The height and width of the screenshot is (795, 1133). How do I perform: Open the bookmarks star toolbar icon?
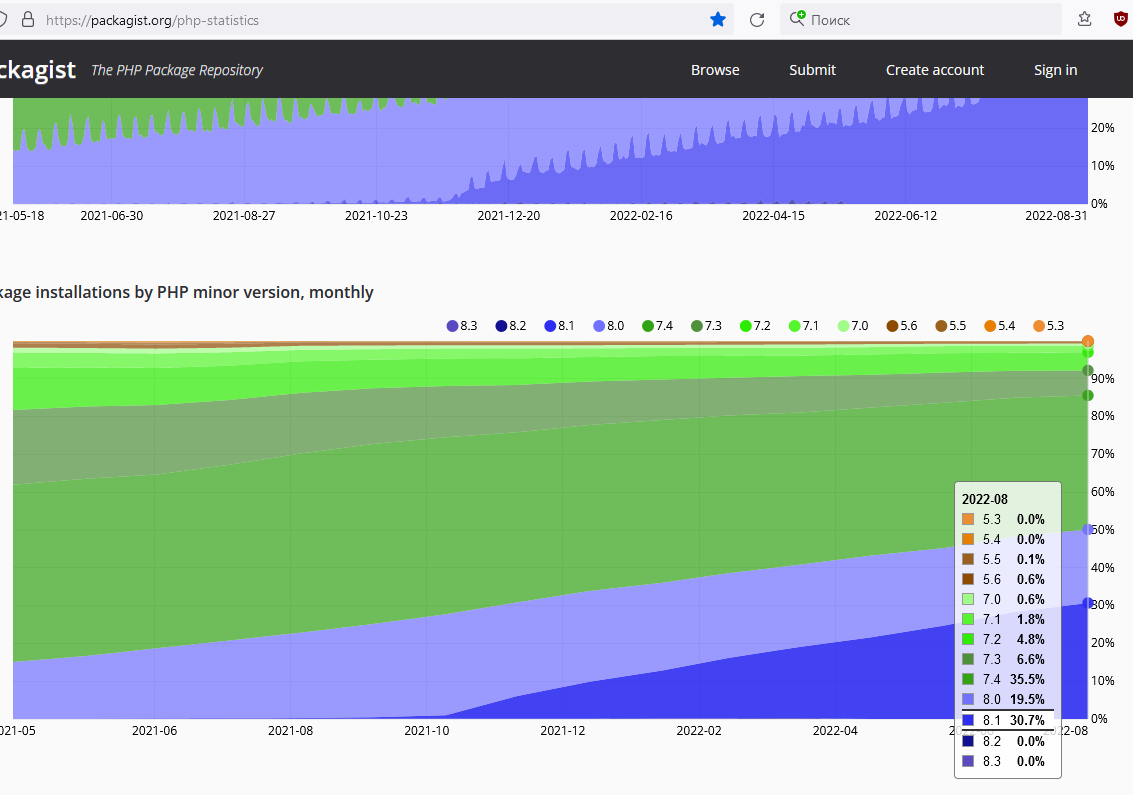click(x=1084, y=20)
